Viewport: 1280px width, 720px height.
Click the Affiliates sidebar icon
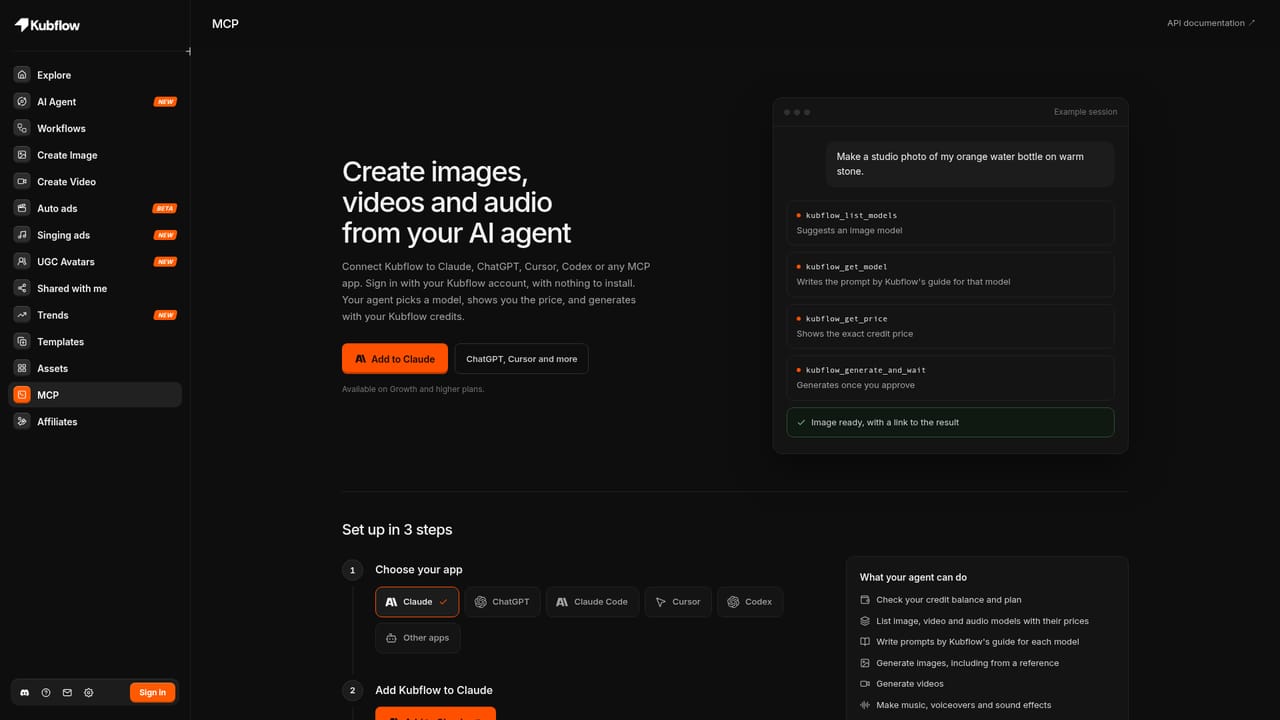pos(22,421)
